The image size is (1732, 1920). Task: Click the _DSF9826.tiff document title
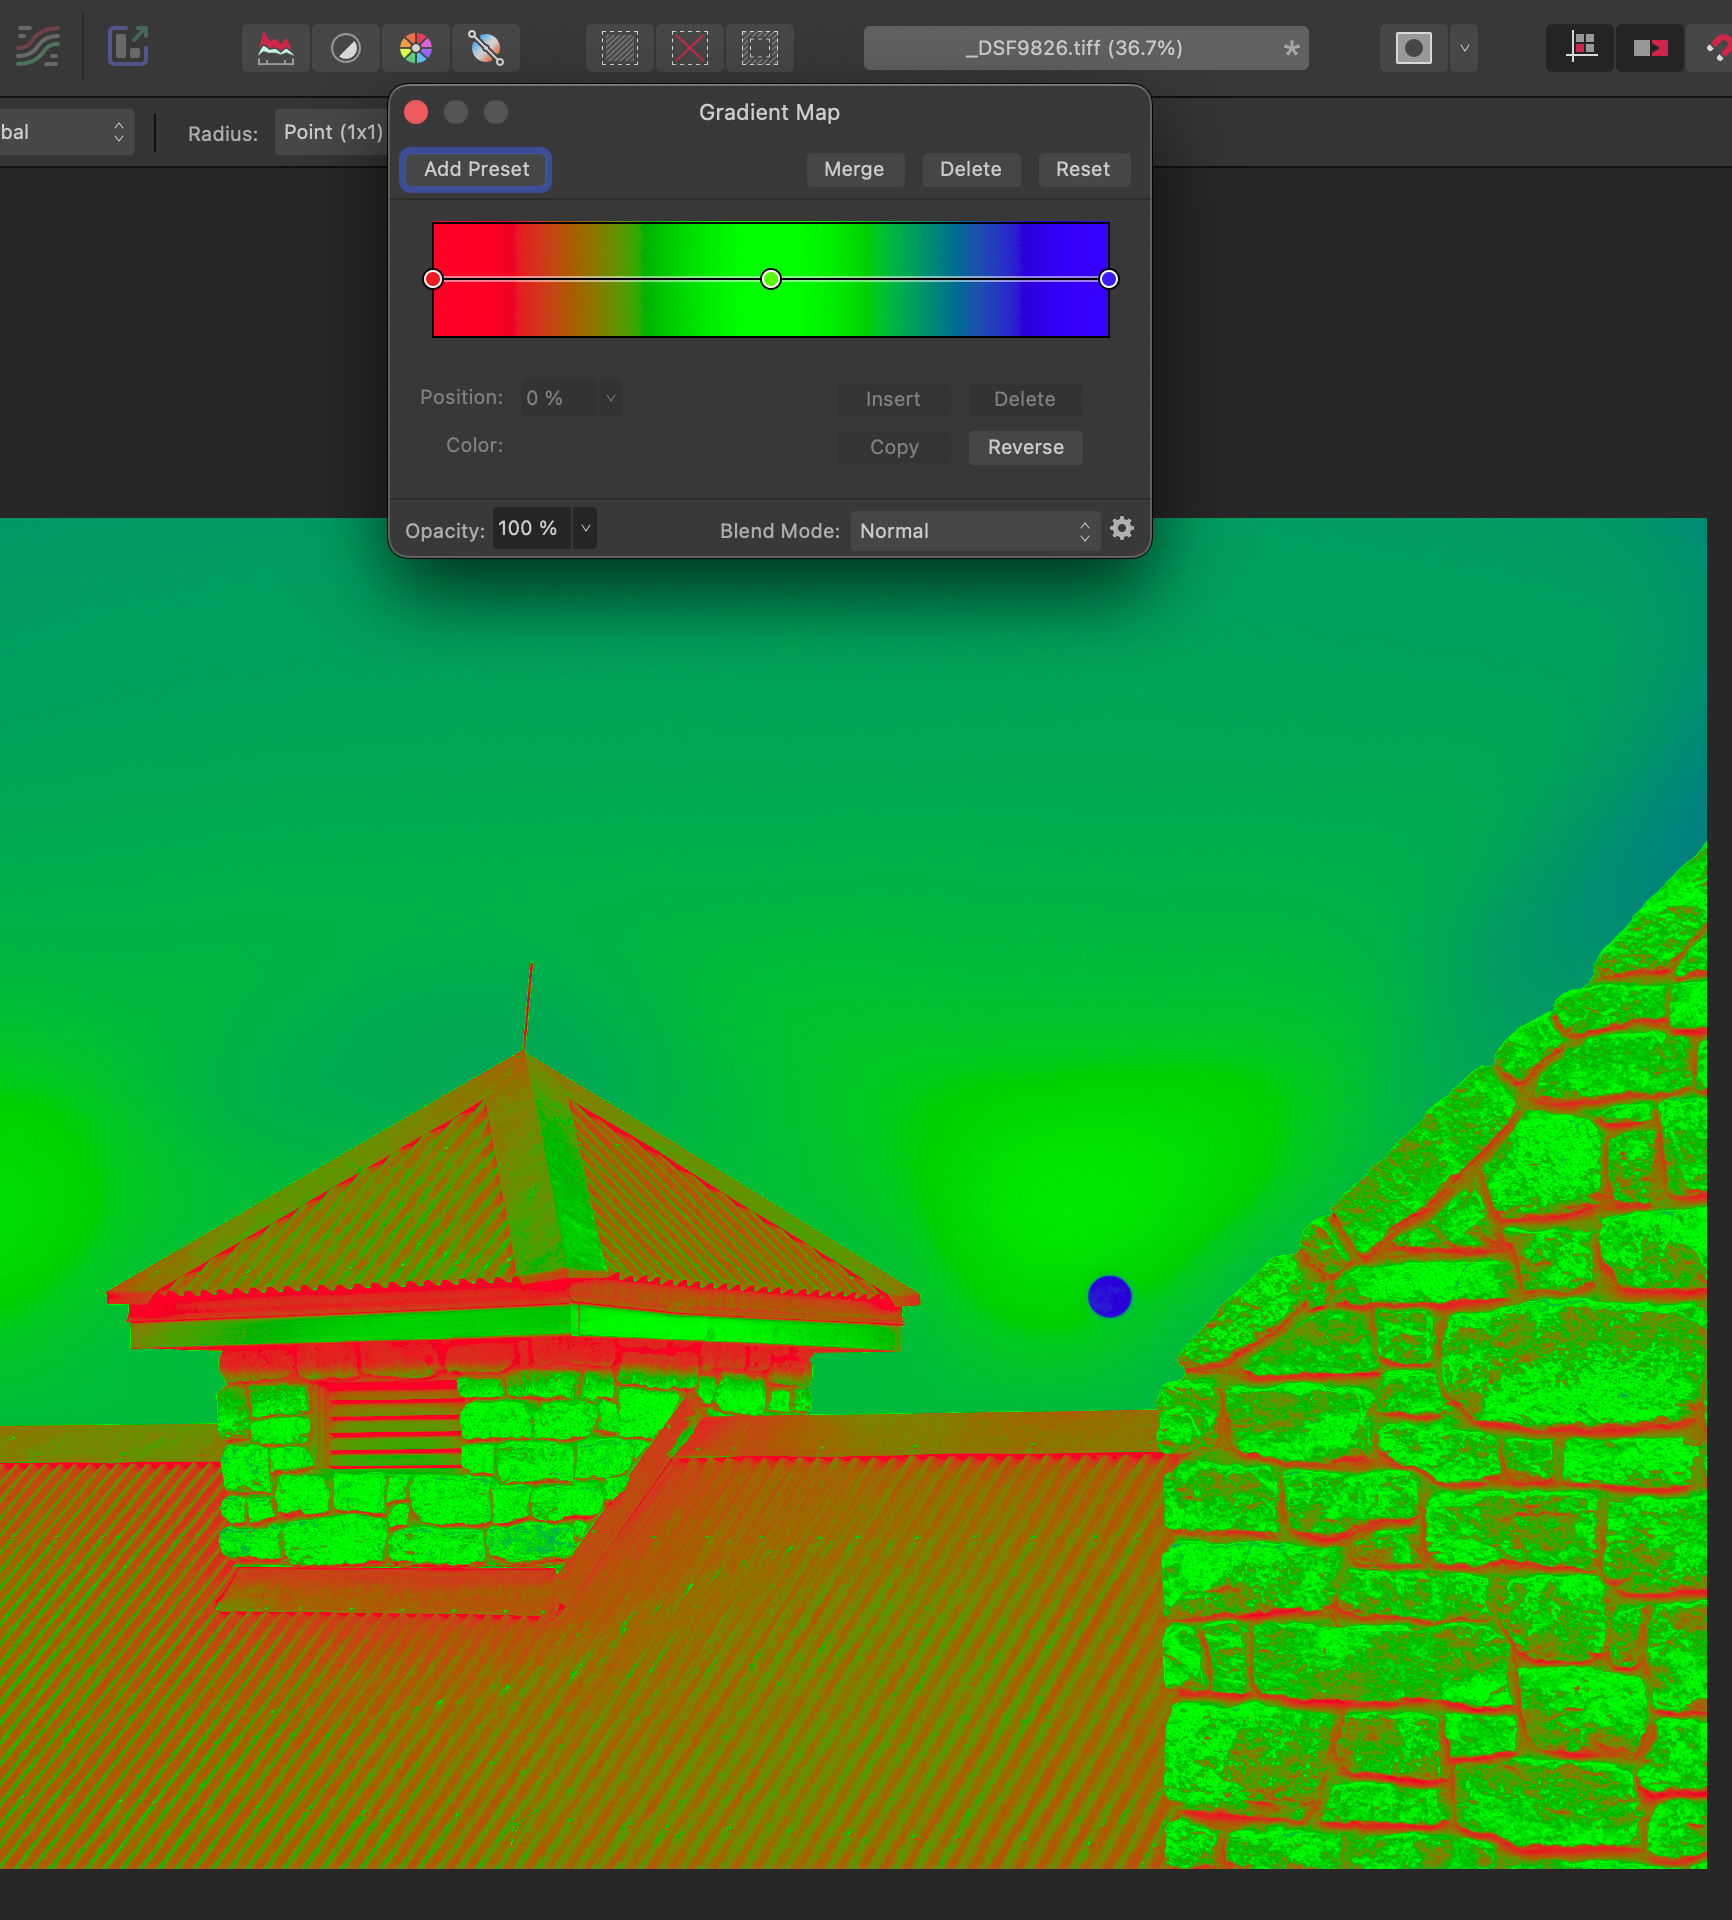1074,48
